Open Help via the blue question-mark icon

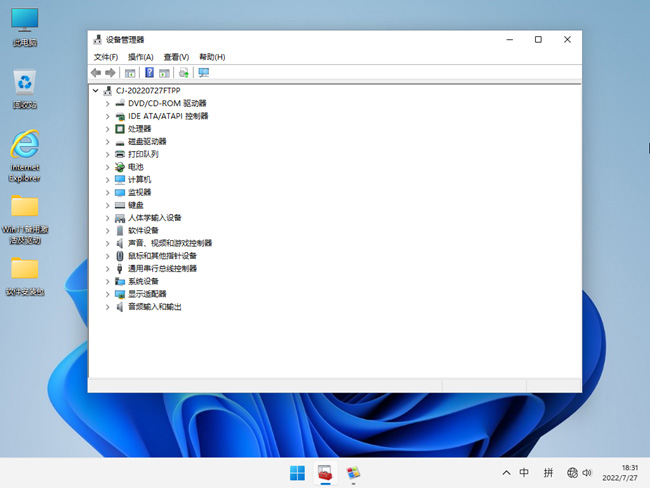tap(149, 73)
